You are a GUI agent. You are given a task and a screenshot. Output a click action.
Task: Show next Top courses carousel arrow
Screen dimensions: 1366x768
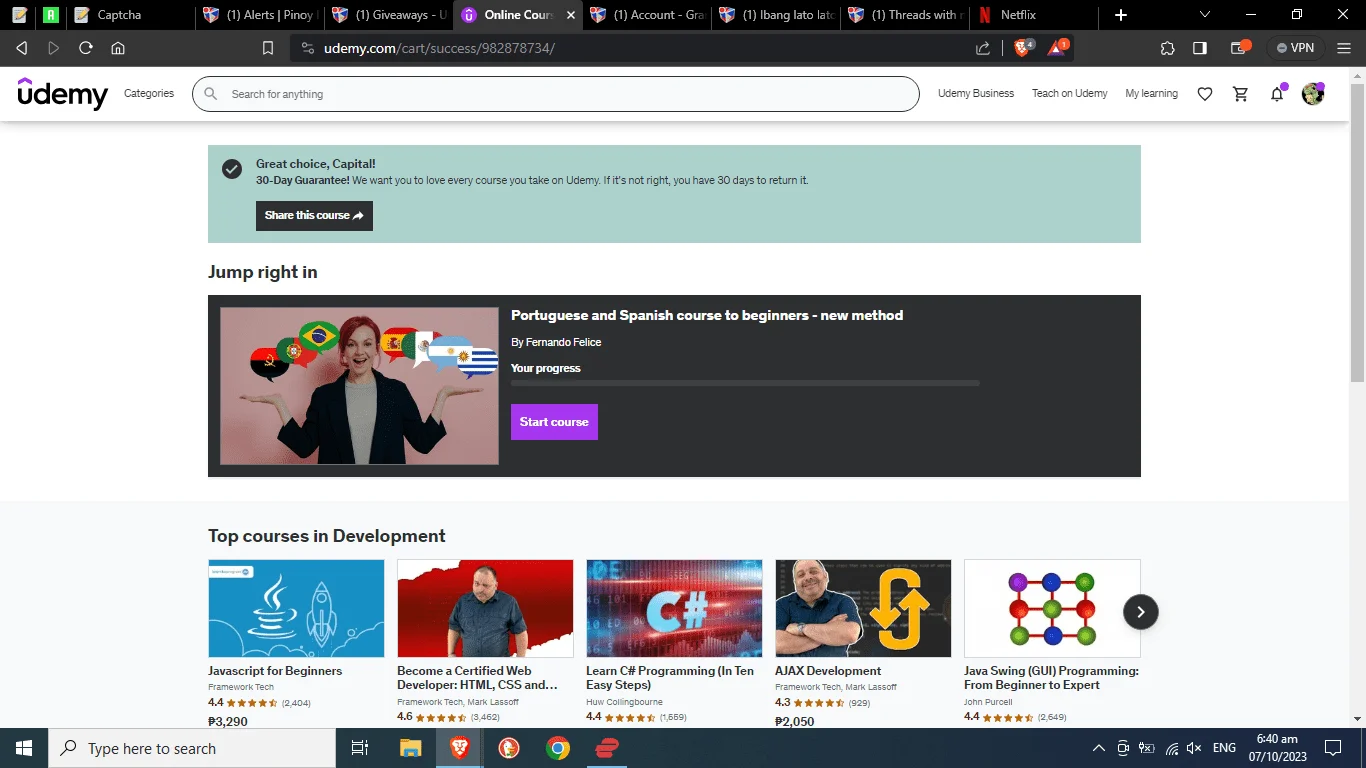[x=1140, y=612]
